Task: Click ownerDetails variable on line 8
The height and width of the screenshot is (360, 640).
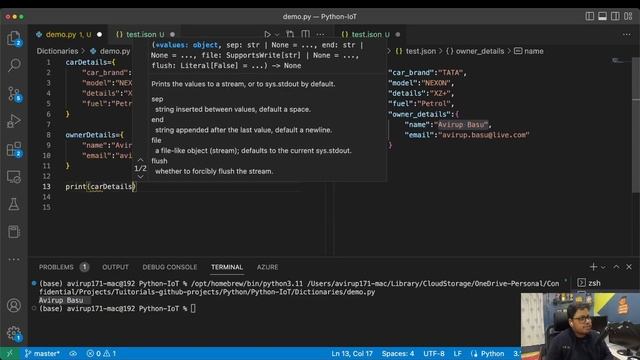Action: pos(90,135)
